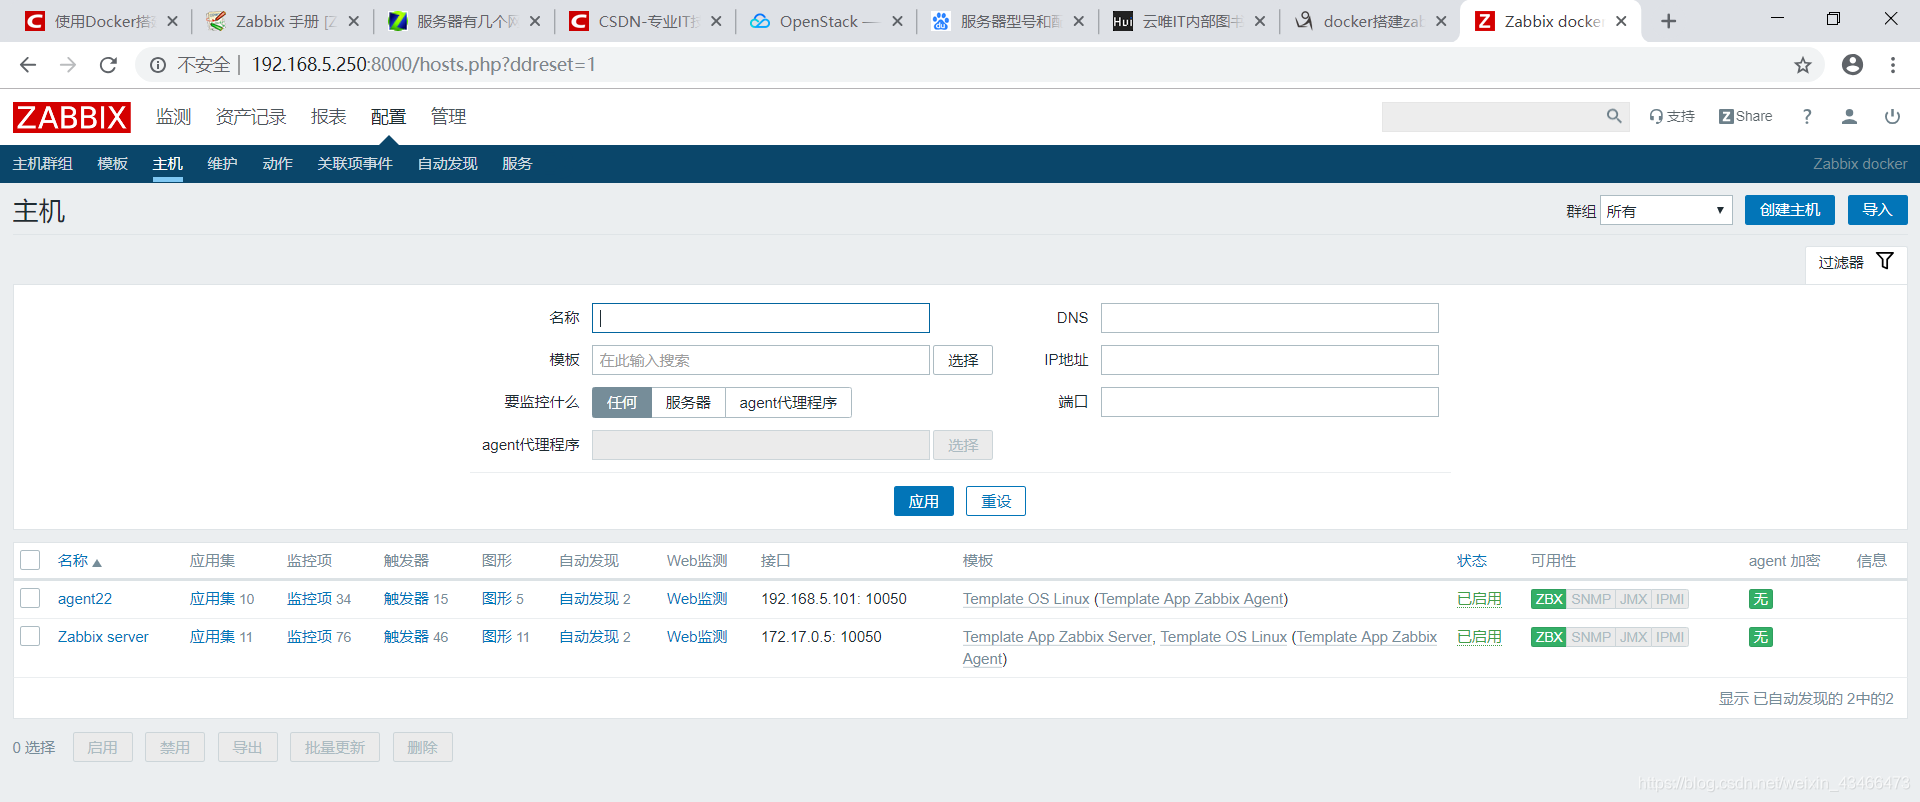Open the user profile icon
Viewport: 1920px width, 802px height.
tap(1849, 116)
